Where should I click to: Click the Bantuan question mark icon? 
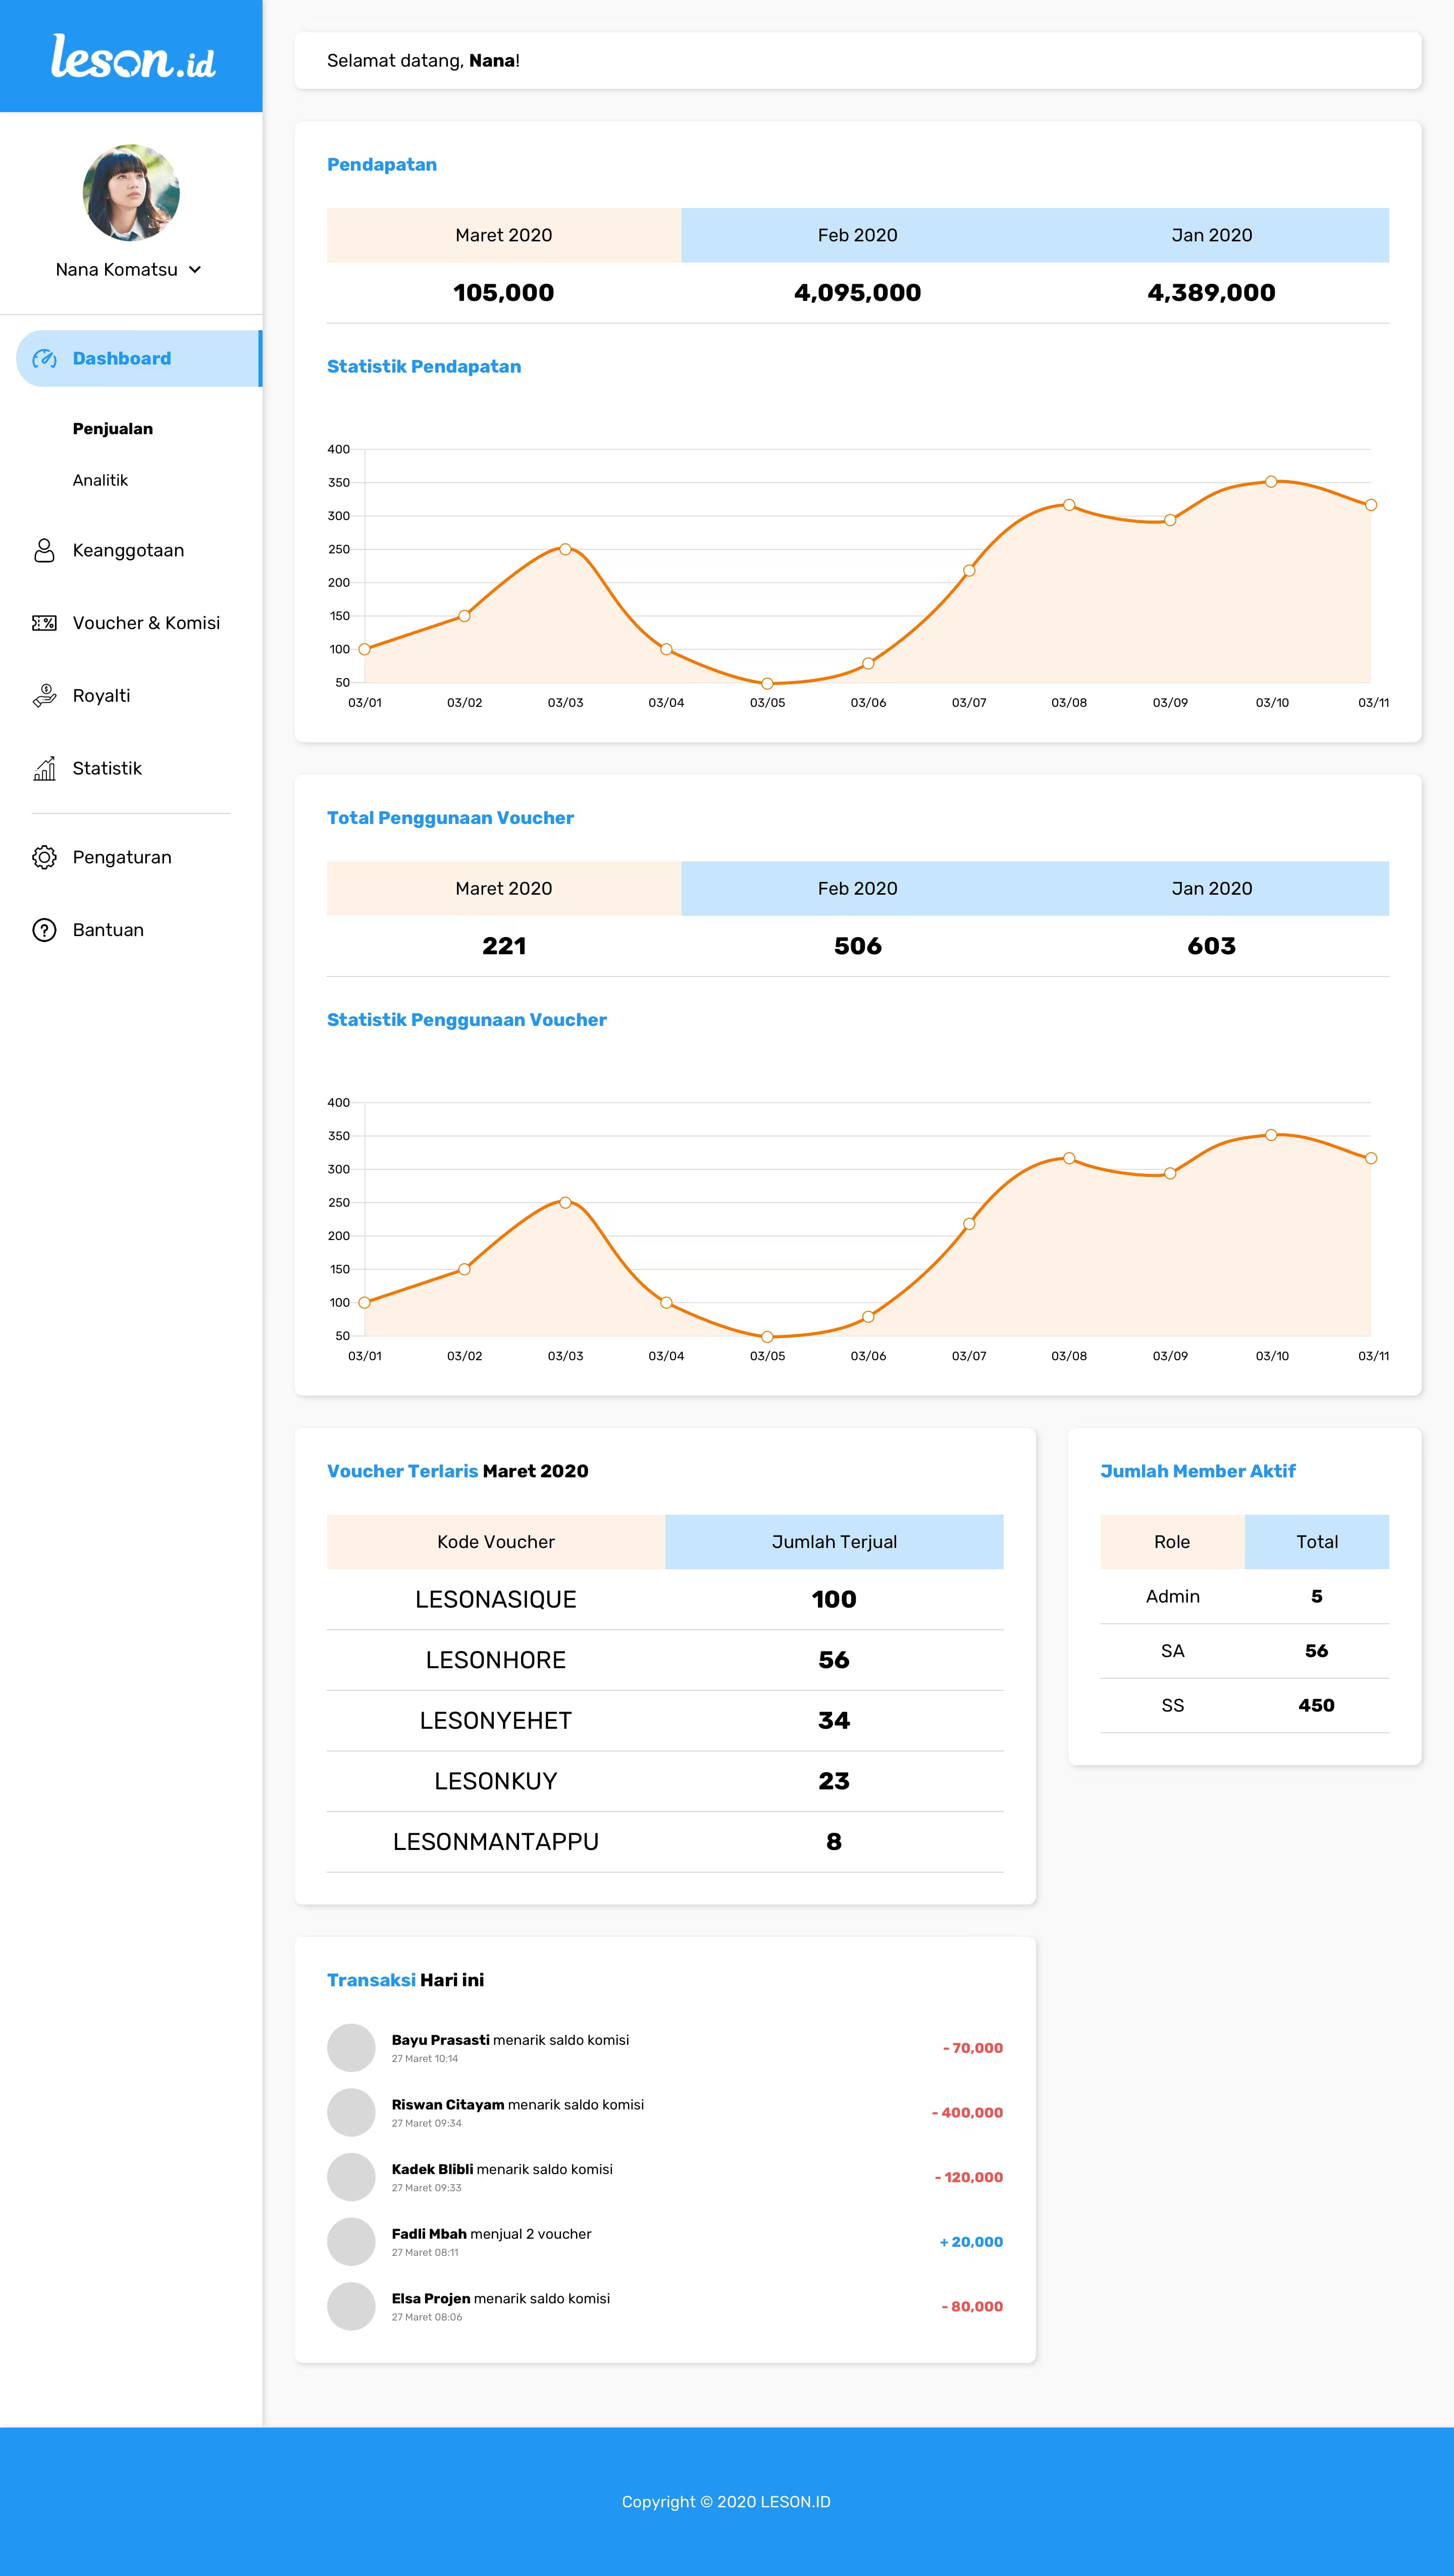pos(44,930)
